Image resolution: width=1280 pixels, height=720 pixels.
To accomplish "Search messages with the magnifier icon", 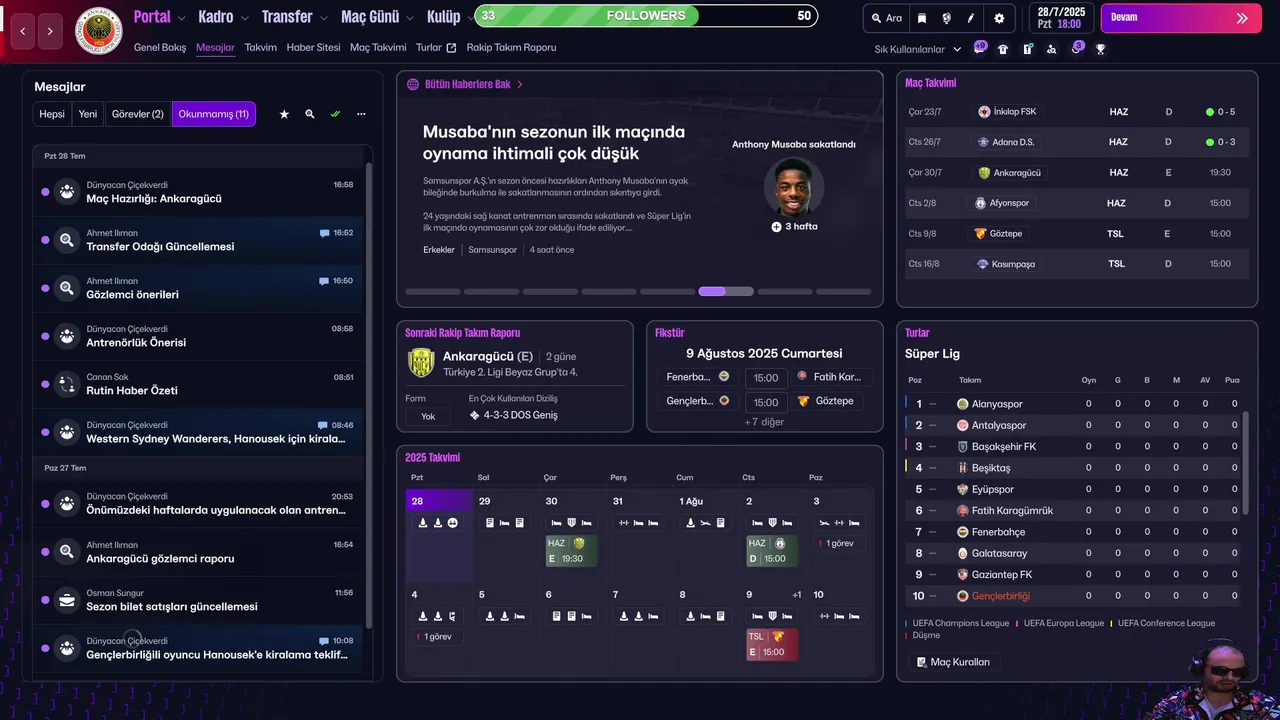I will click(x=310, y=114).
